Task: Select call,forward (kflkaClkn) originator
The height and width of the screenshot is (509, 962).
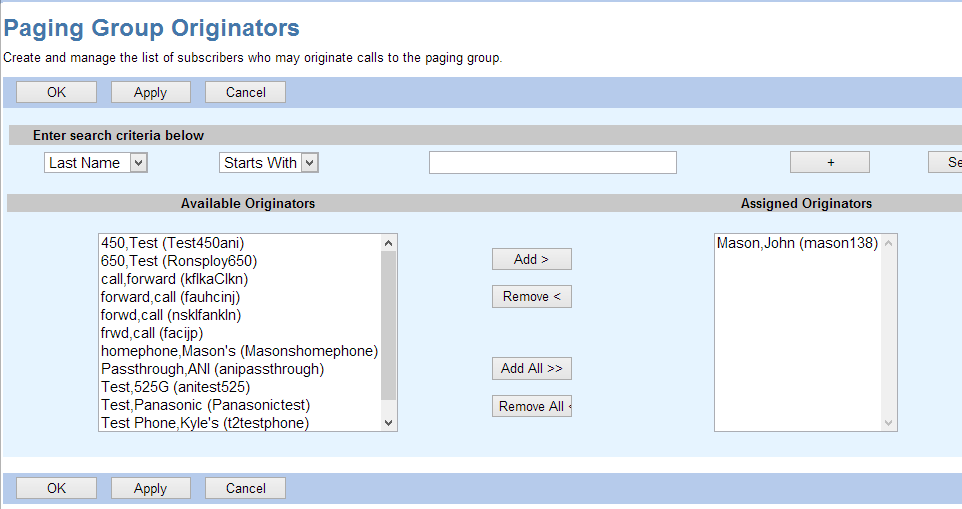Action: 174,279
